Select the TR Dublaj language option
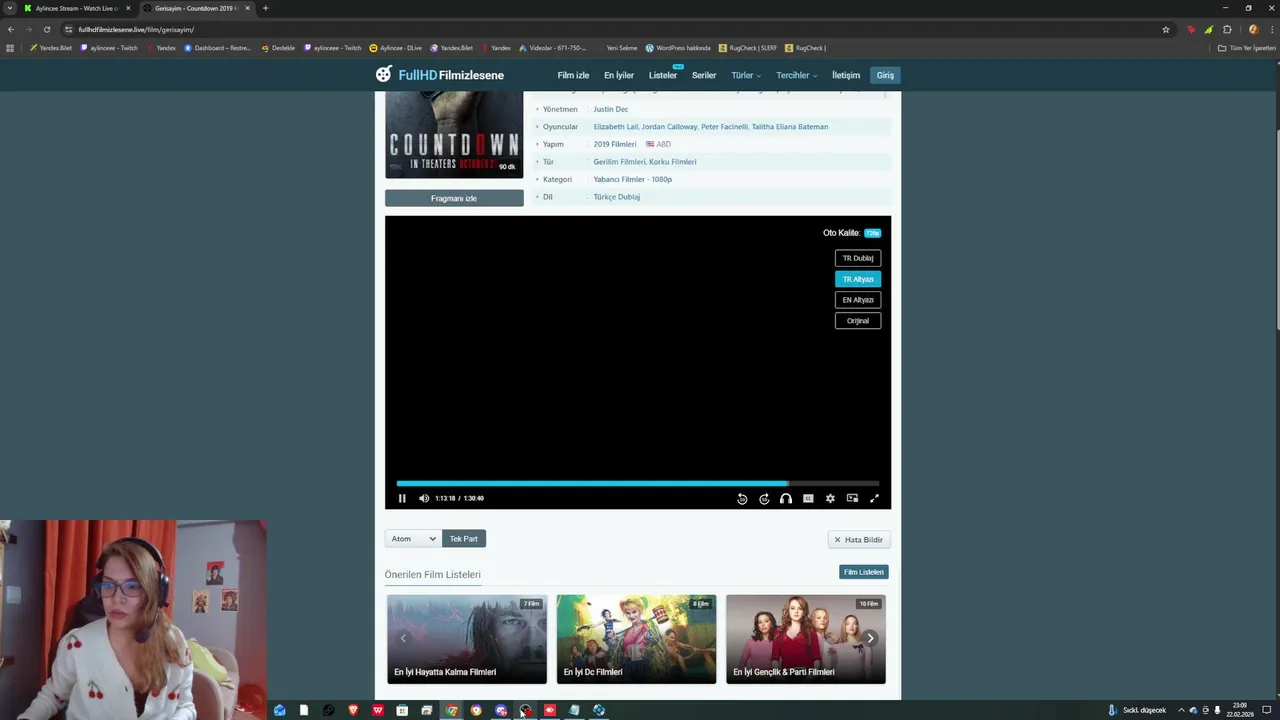The height and width of the screenshot is (720, 1280). point(858,258)
